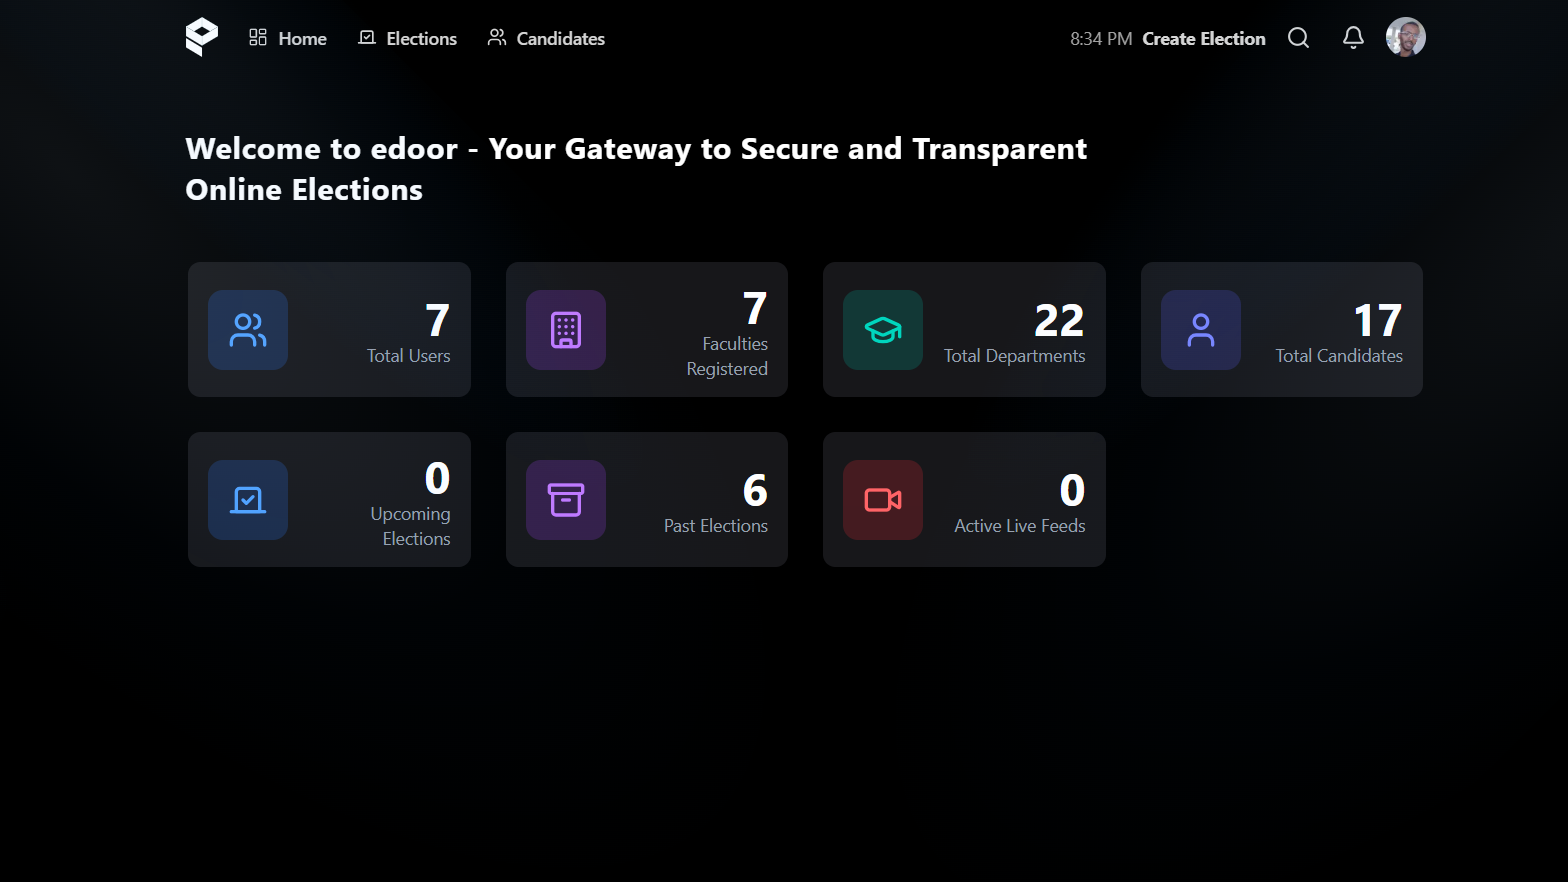Click the edoor logo icon
The image size is (1568, 882).
point(201,37)
